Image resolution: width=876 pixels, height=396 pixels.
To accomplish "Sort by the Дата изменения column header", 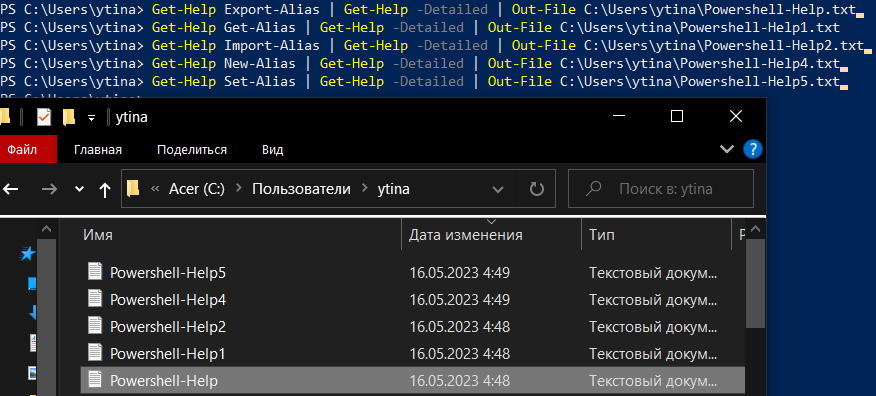I will click(465, 235).
